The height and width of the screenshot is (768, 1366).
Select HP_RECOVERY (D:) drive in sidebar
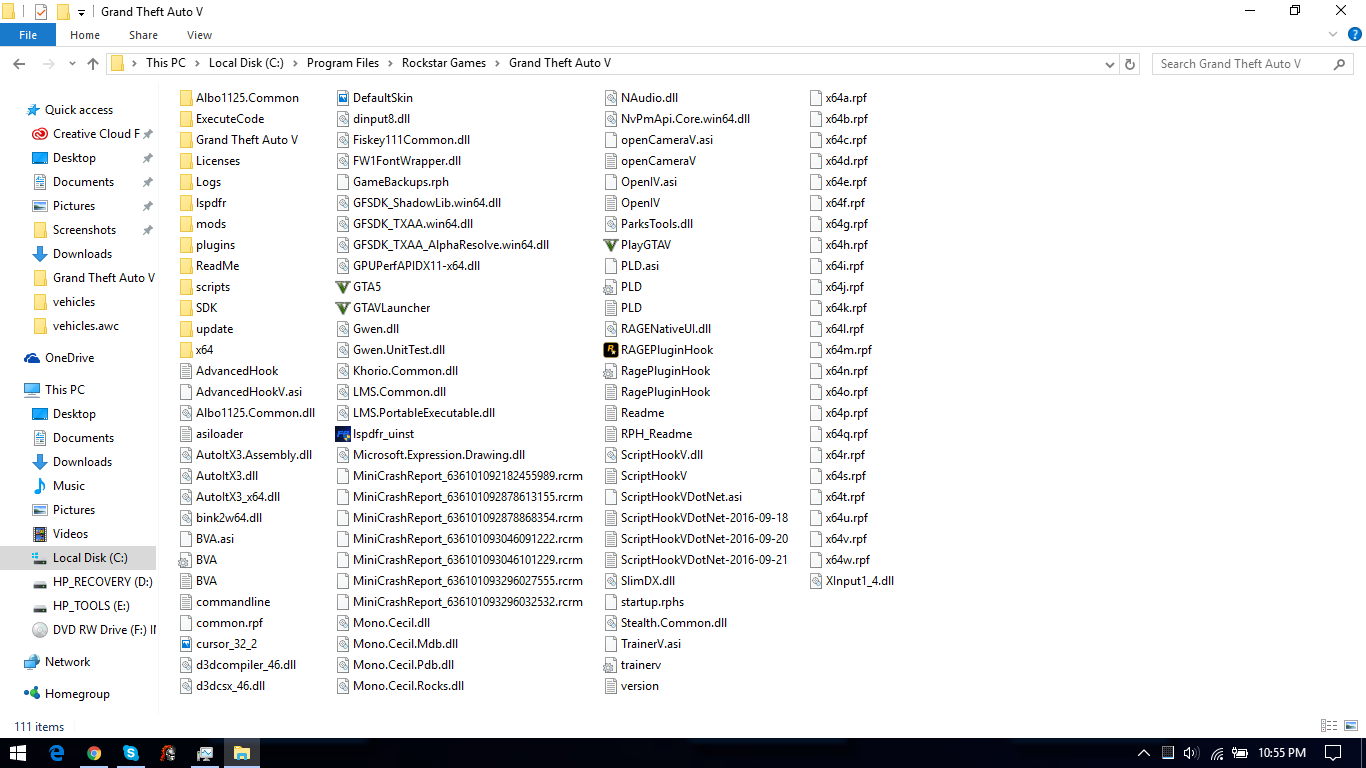point(92,582)
